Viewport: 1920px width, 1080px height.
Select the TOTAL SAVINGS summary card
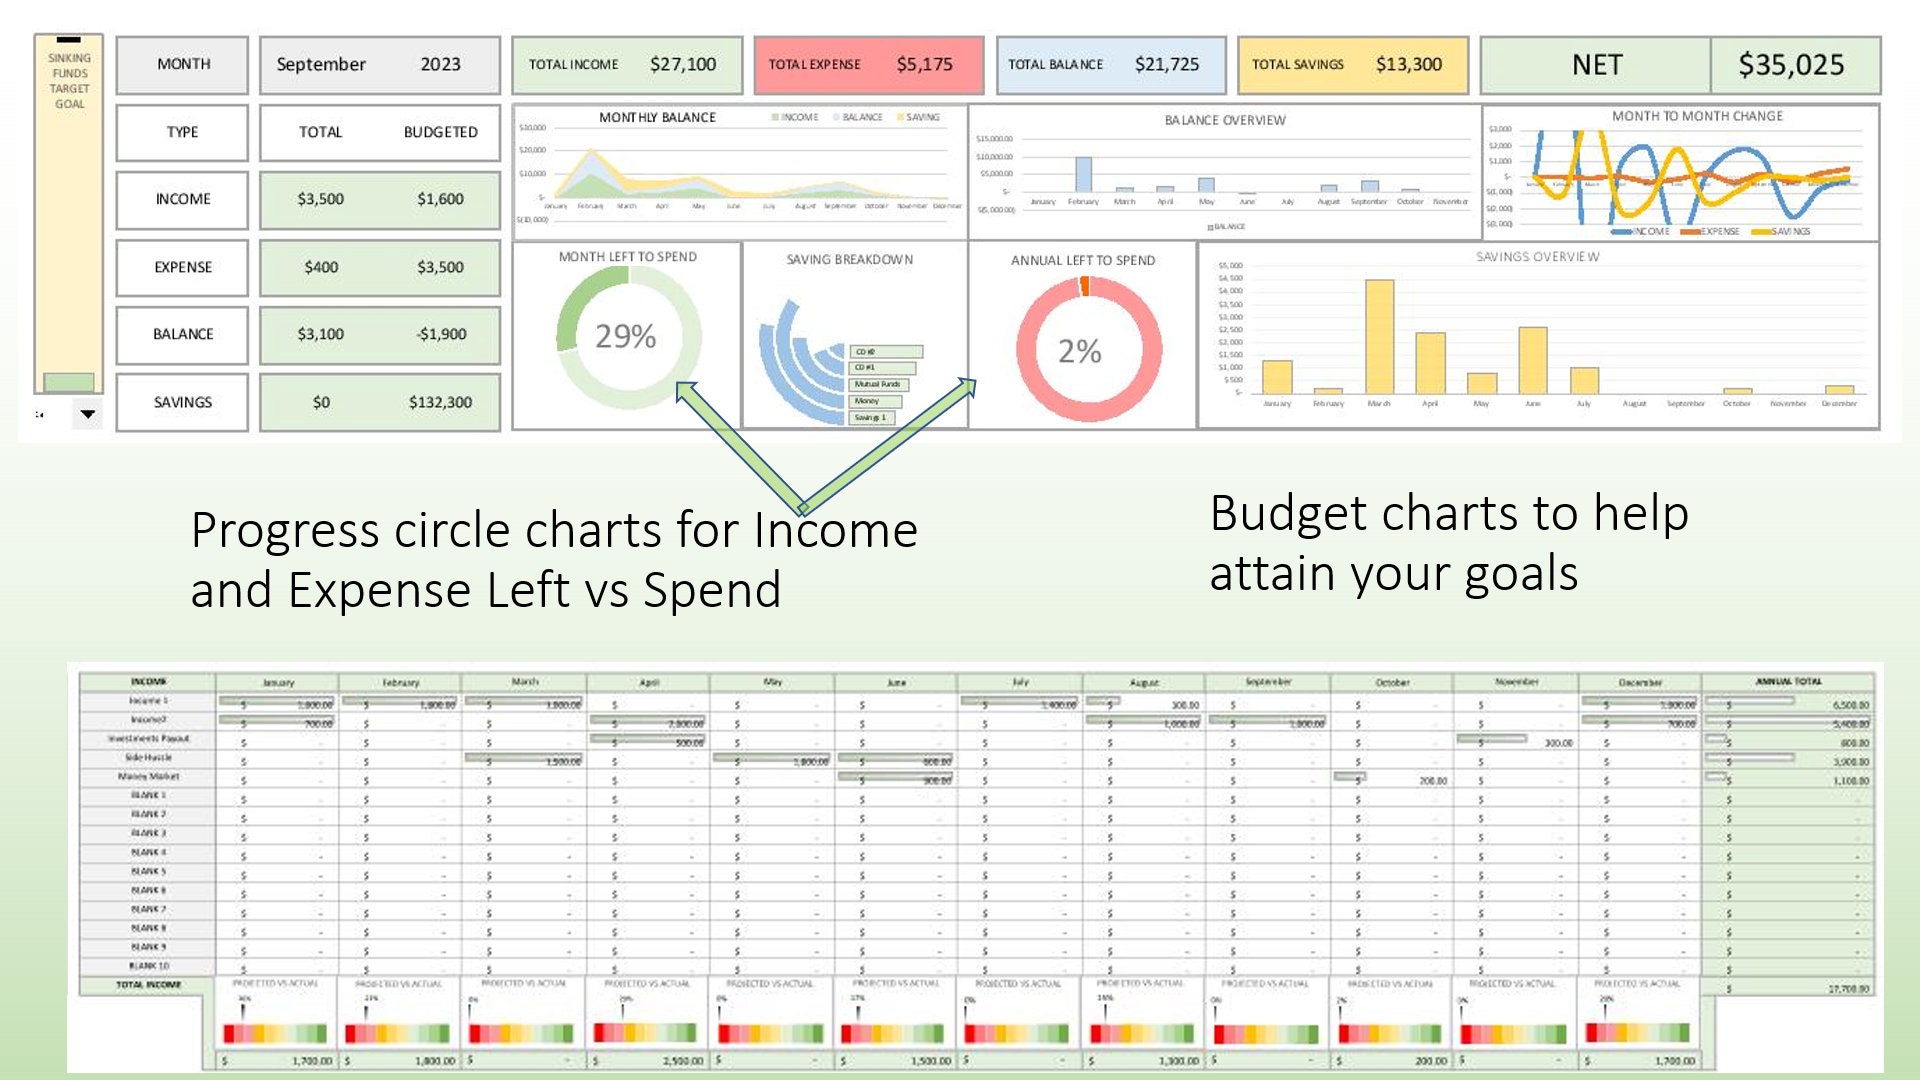(1351, 64)
